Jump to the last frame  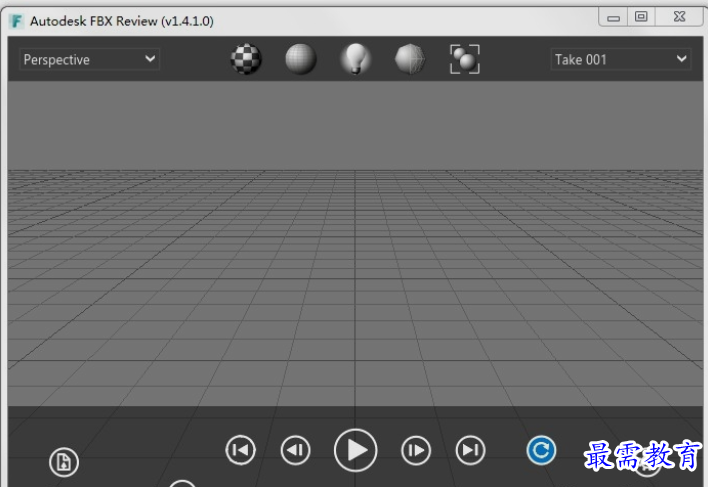tap(470, 451)
